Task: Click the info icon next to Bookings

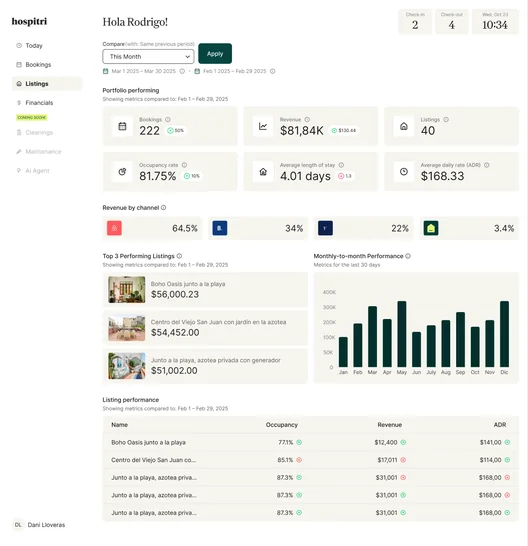Action: 168,119
